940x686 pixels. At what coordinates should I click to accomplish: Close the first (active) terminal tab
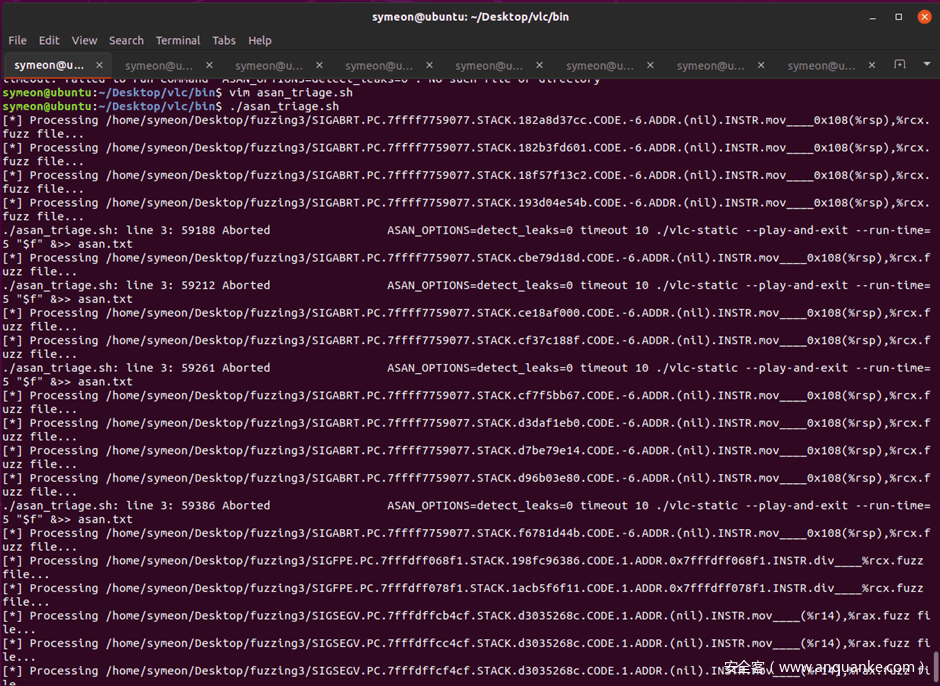tap(99, 66)
